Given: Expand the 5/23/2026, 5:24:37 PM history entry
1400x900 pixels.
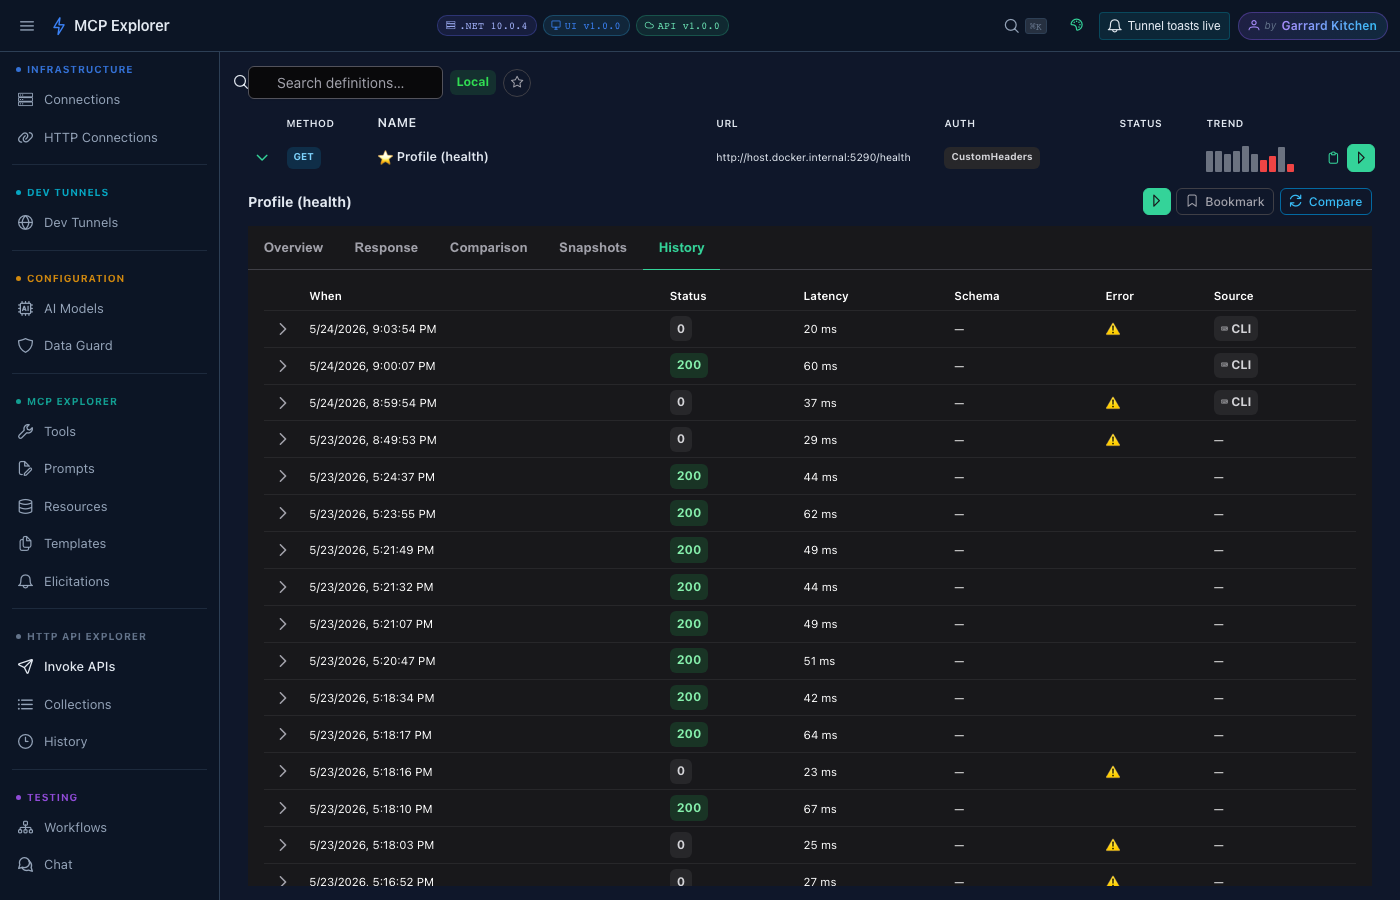Looking at the screenshot, I should coord(283,477).
